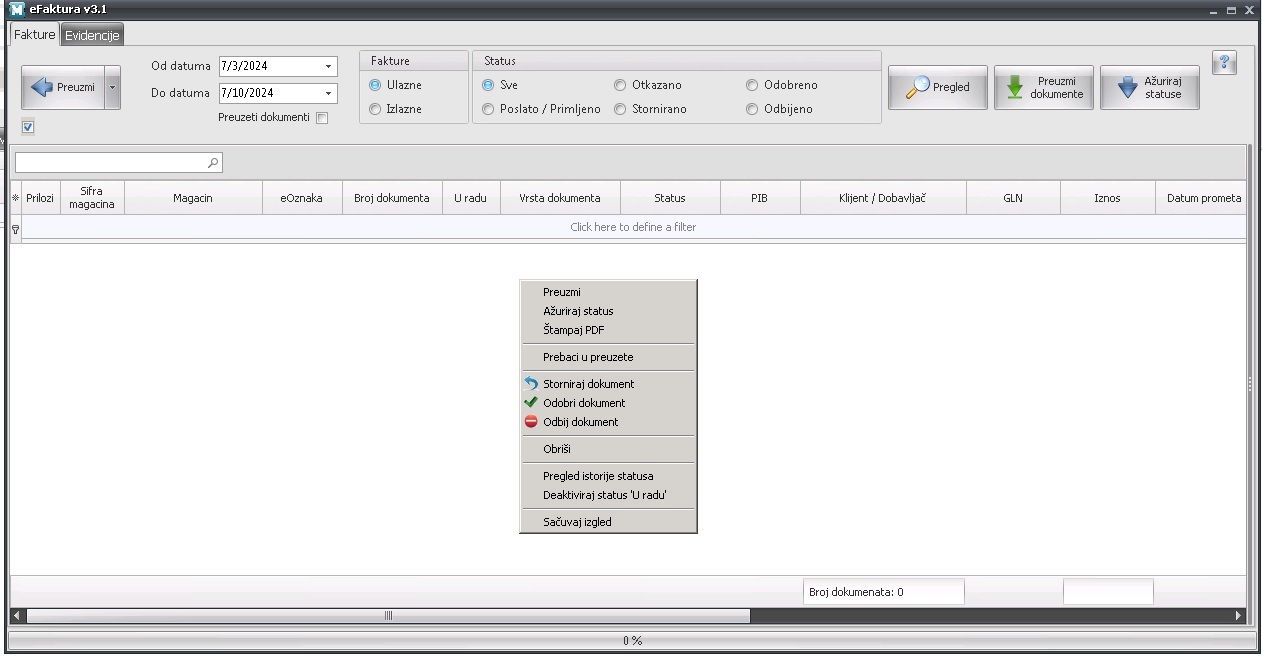This screenshot has width=1262, height=656.
Task: Choose Ažuriraj status from context menu
Action: 608,311
